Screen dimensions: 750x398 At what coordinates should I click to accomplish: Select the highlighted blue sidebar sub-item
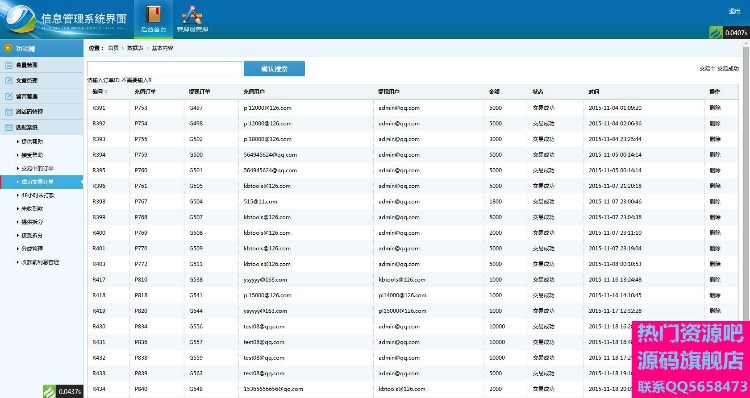click(42, 182)
